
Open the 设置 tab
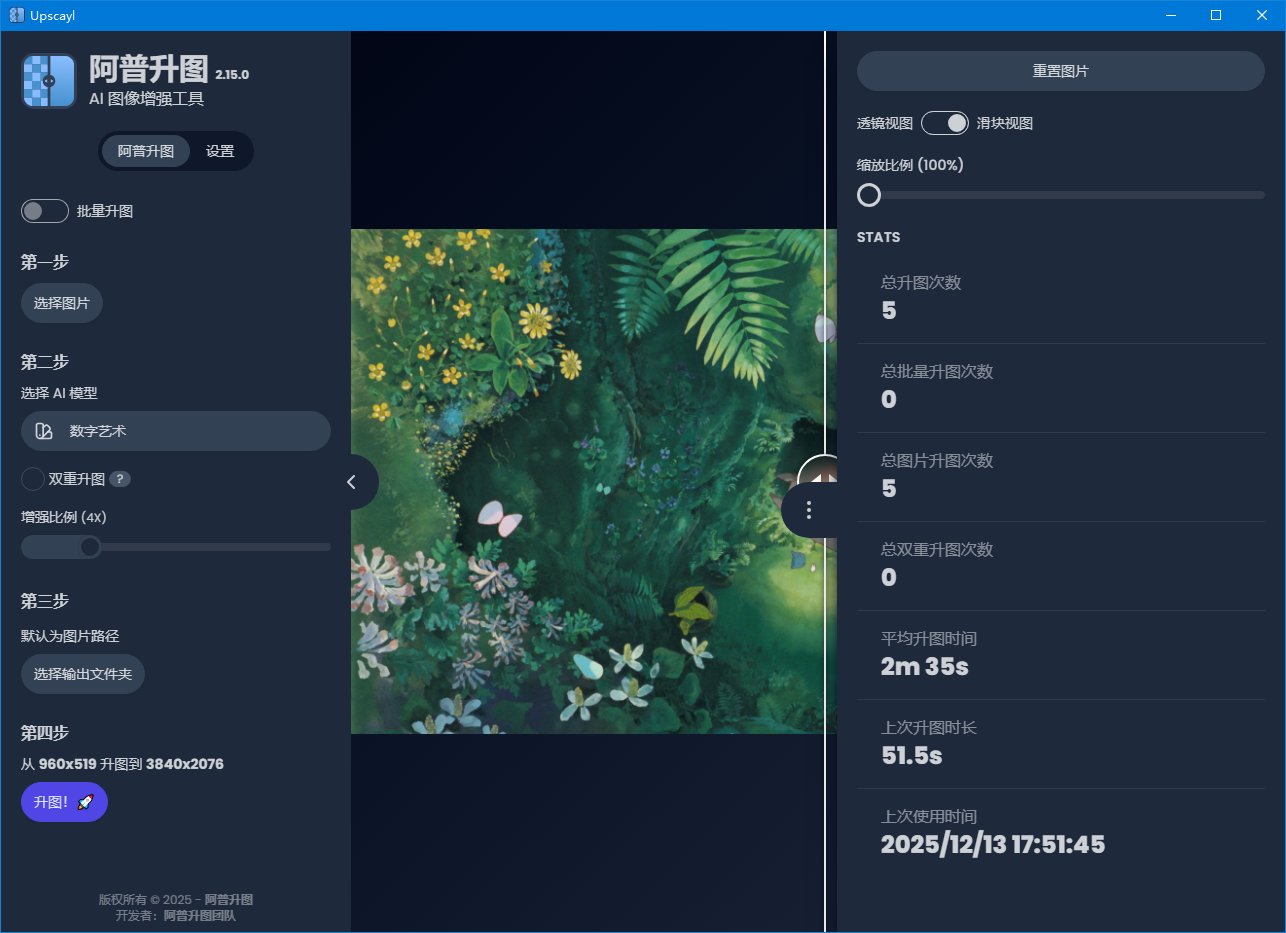(x=220, y=151)
